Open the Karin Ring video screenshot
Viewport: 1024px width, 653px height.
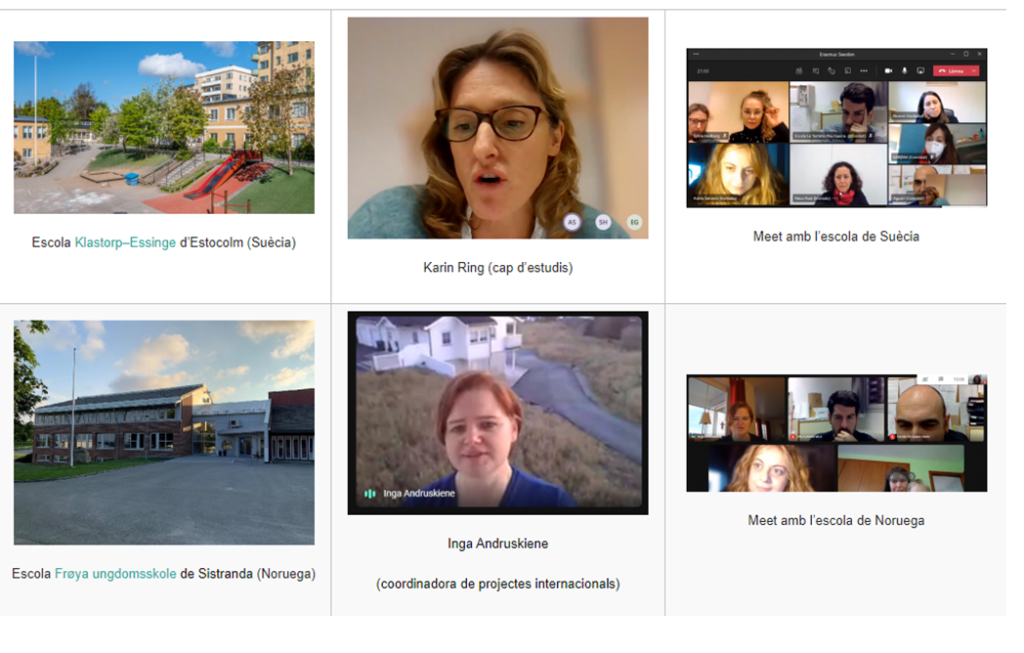497,128
